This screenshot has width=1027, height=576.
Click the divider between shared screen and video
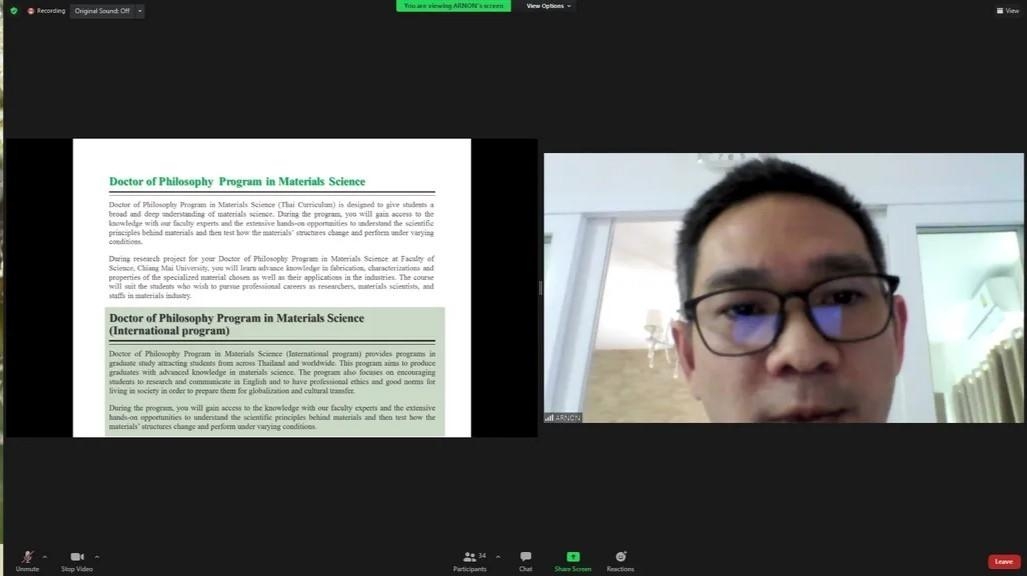tap(540, 288)
